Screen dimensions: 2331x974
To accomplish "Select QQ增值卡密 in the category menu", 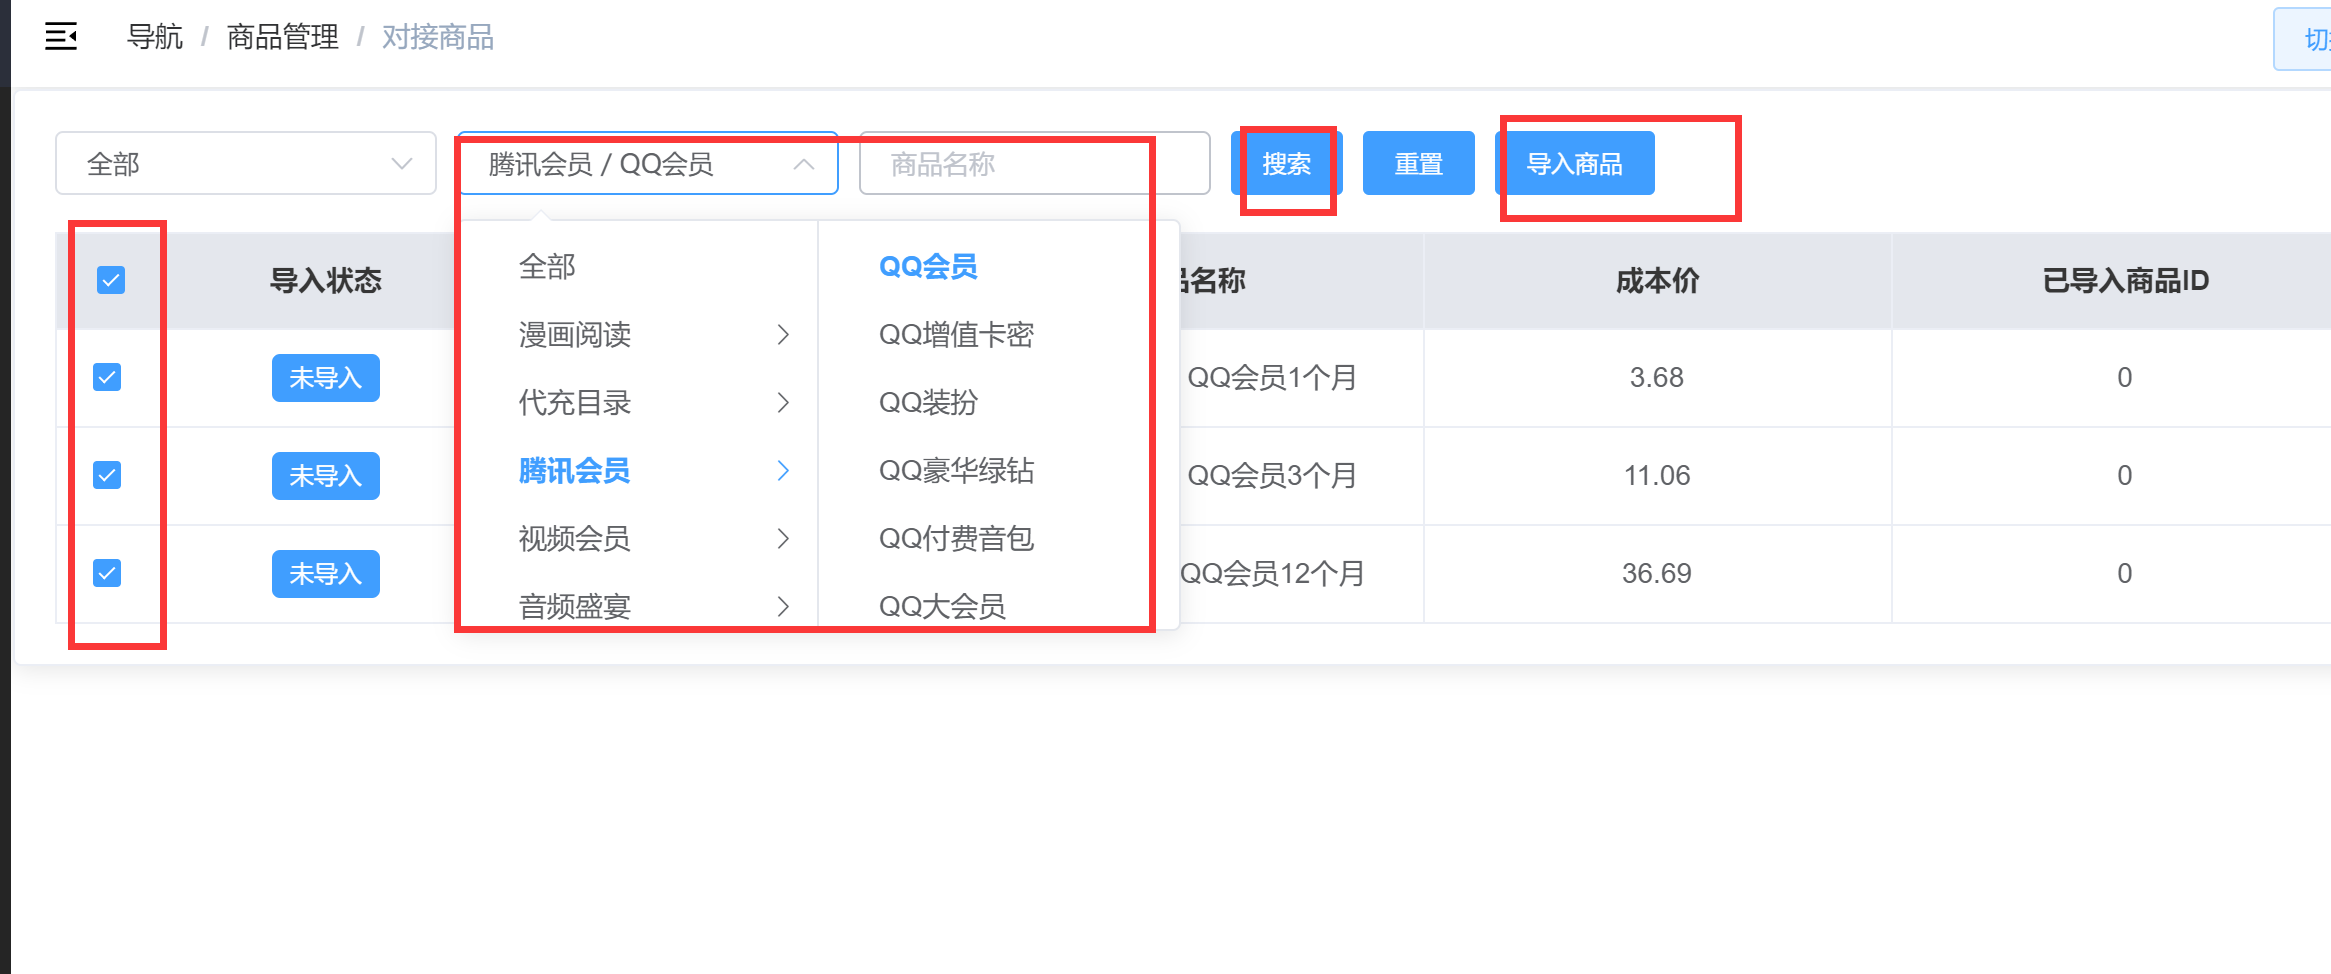I will click(957, 334).
